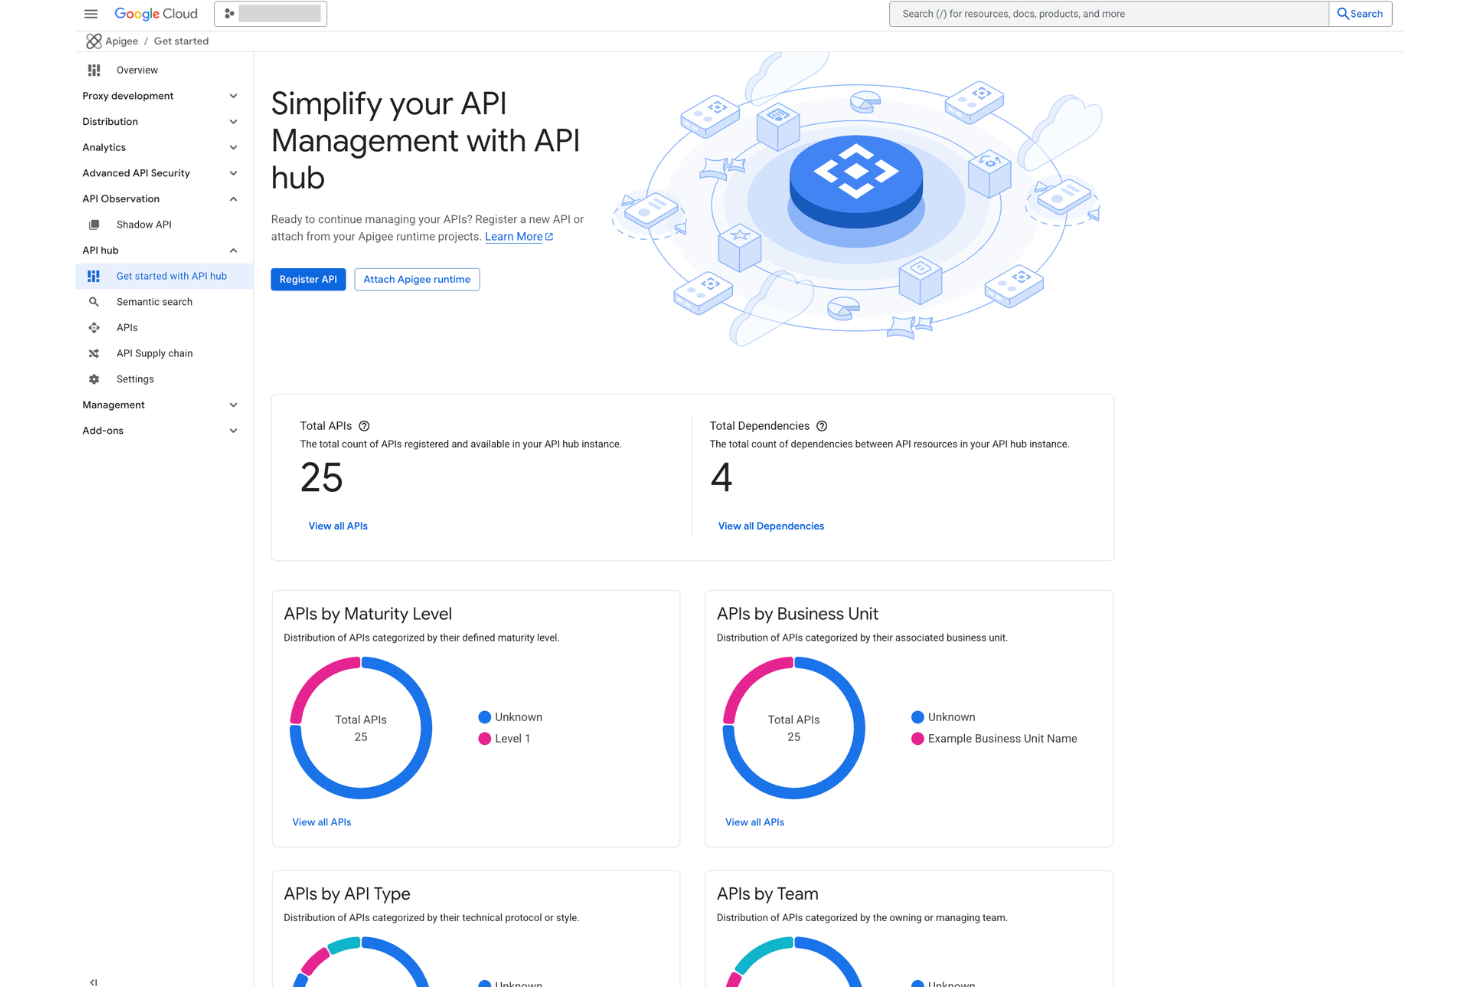Click the Shadow API icon
Screen dimensions: 1480x987
94,225
